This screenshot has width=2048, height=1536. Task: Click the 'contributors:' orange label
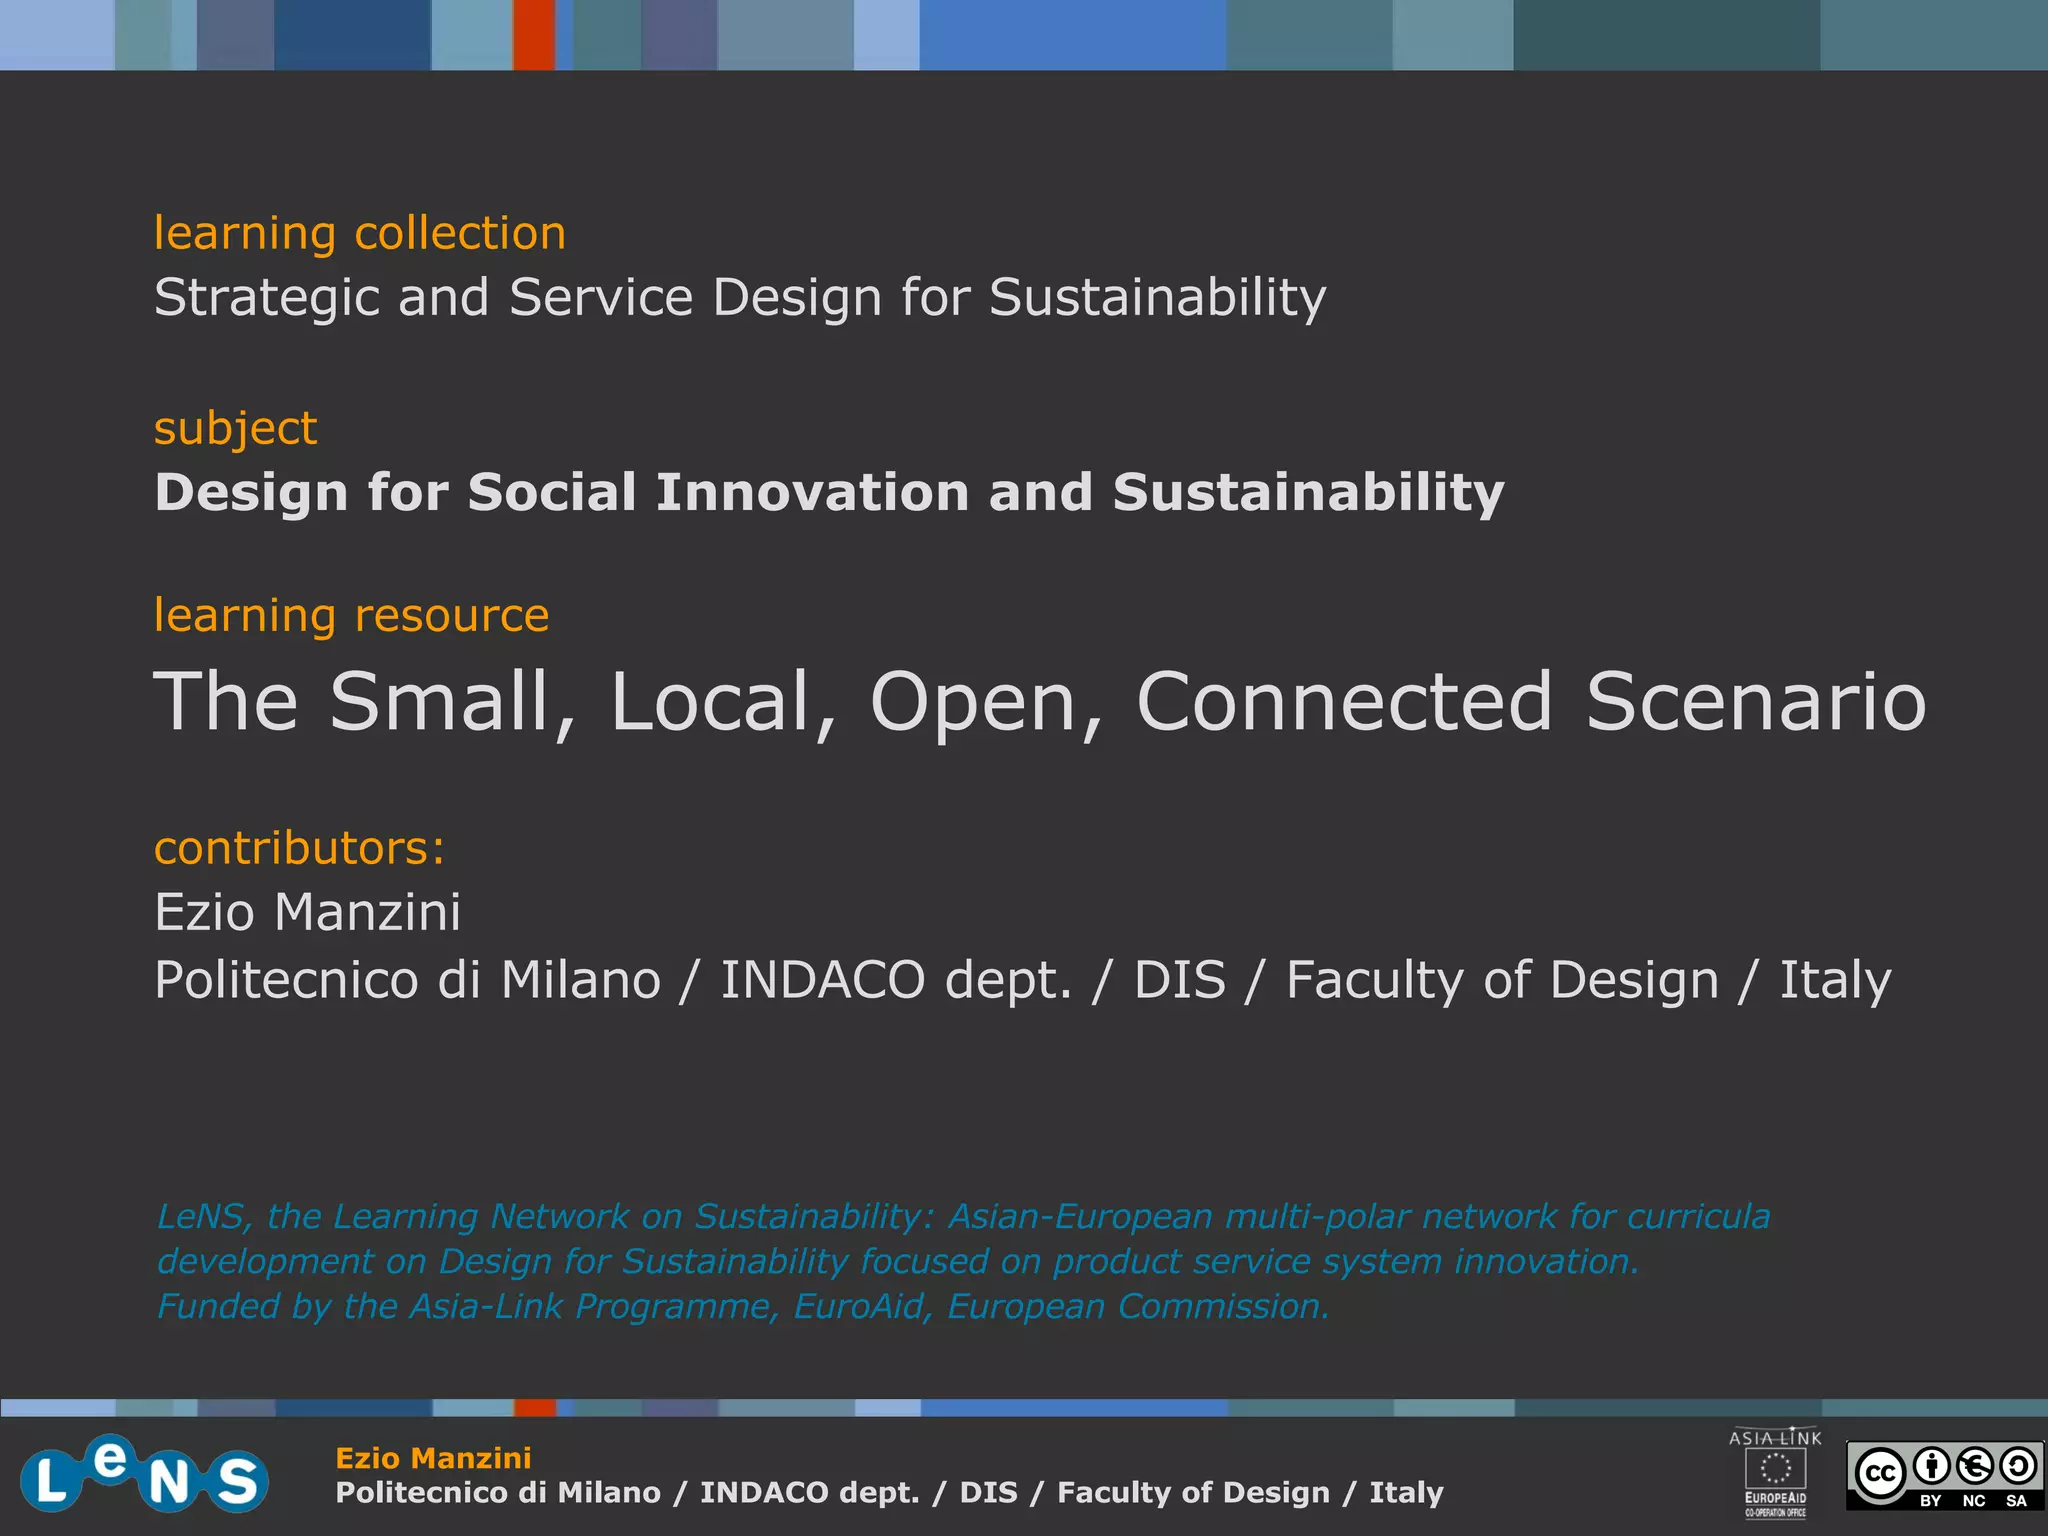point(299,847)
